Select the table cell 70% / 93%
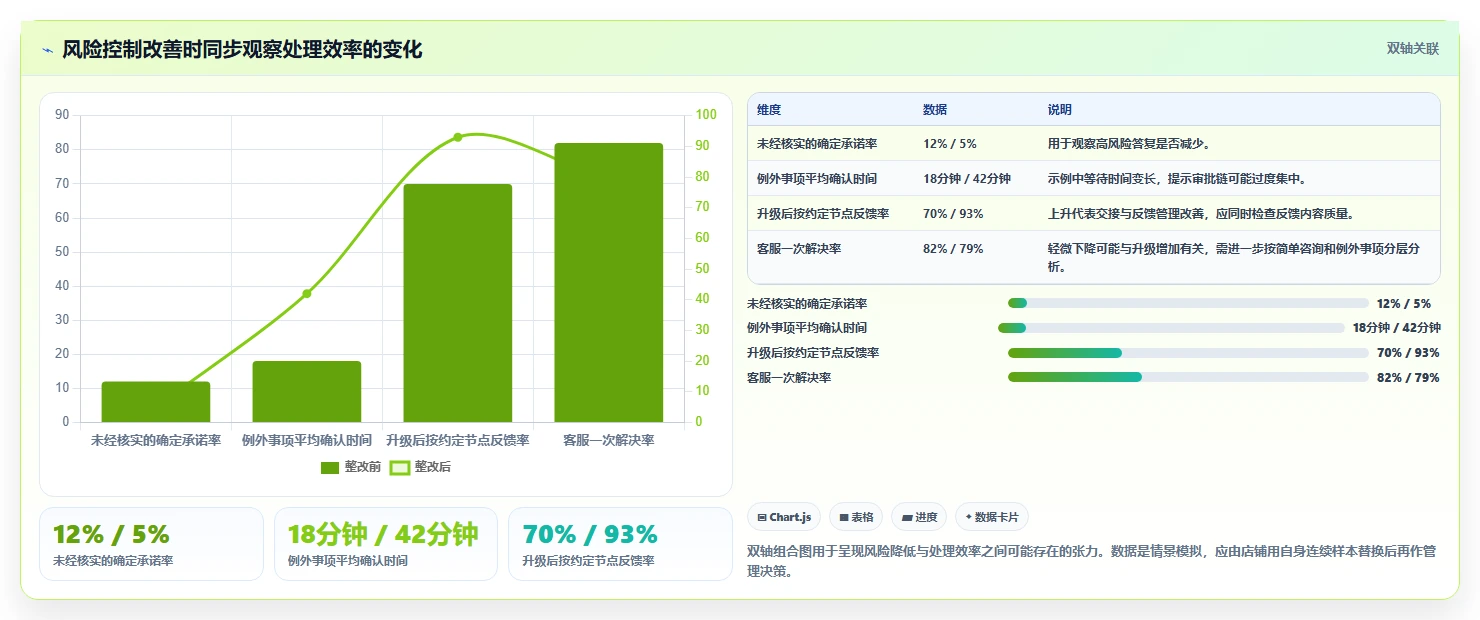This screenshot has width=1480, height=620. (x=953, y=213)
